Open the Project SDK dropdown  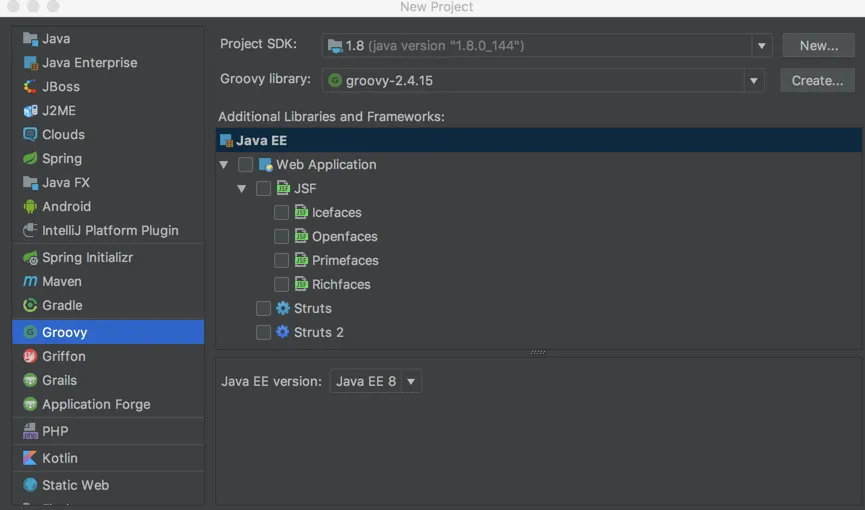762,45
